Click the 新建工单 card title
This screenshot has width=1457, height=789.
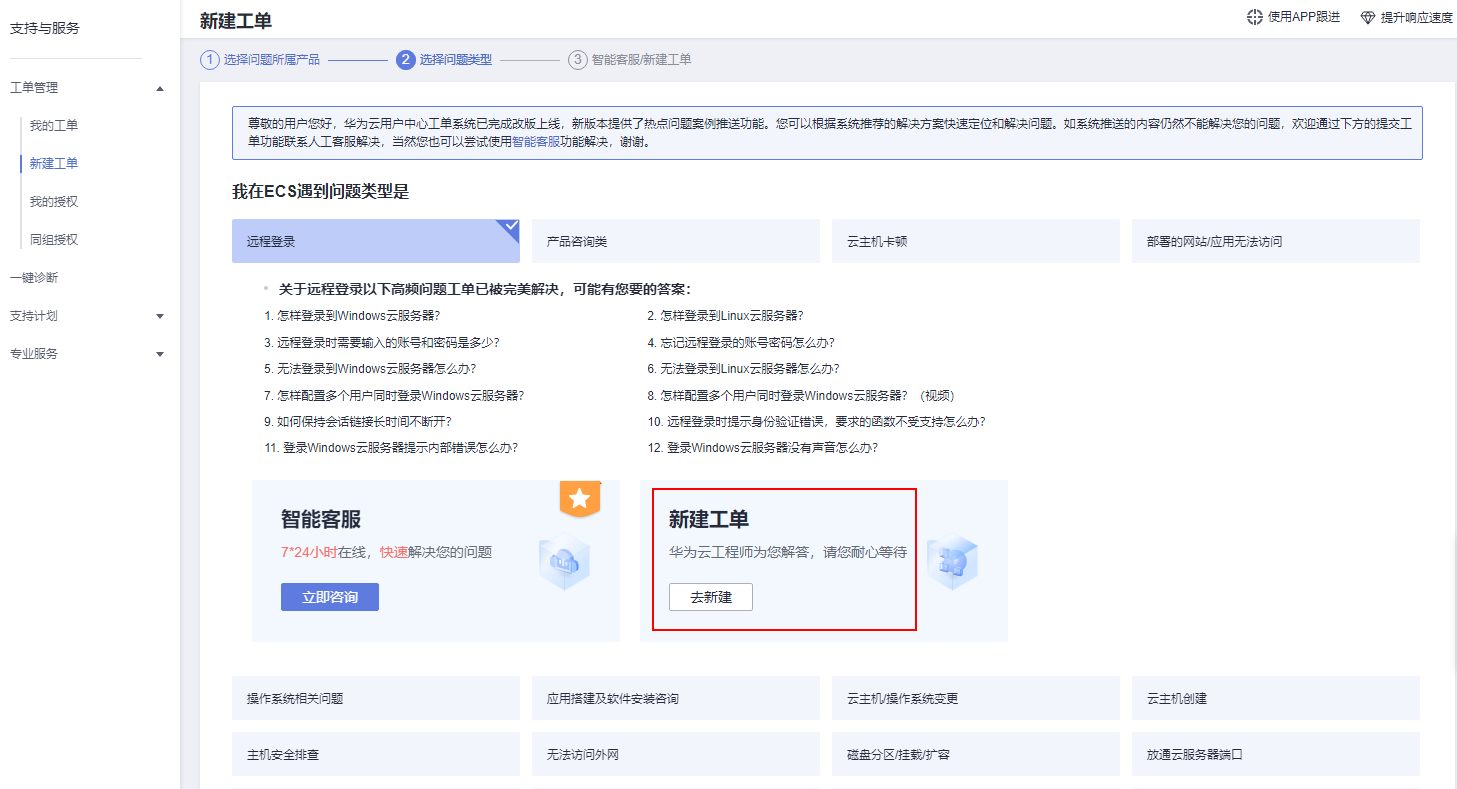pos(709,520)
